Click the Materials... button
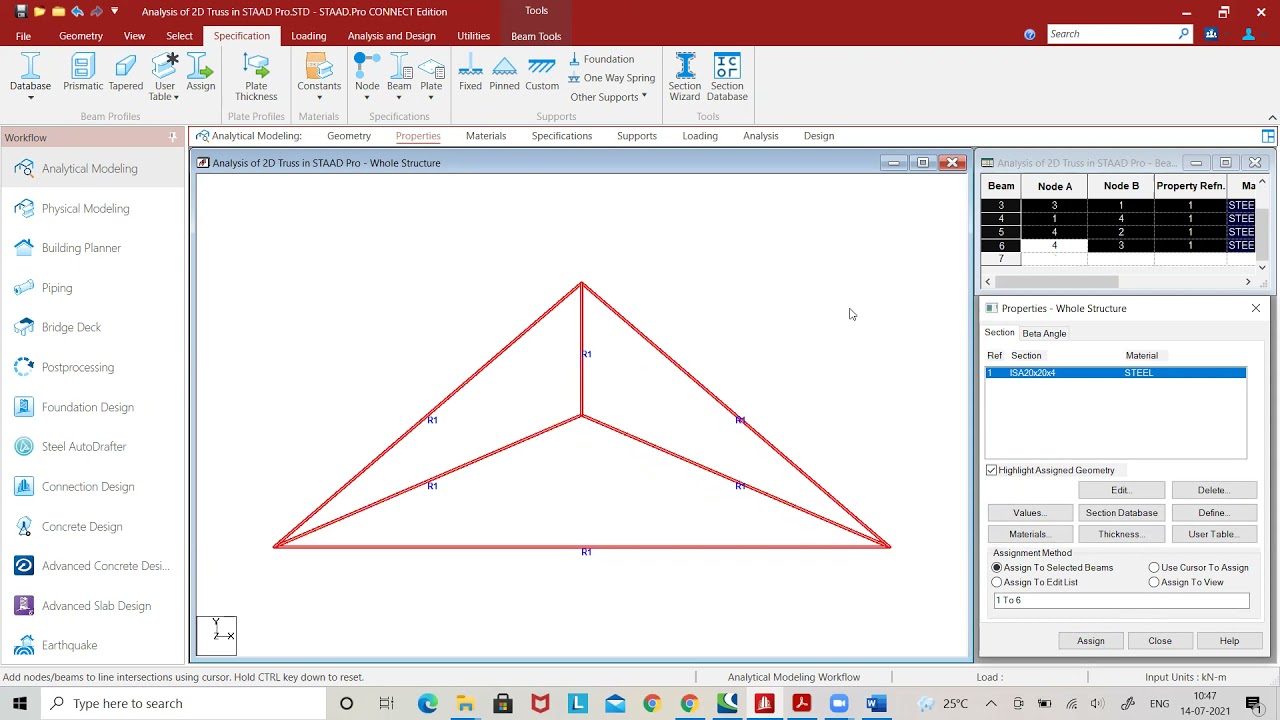1280x720 pixels. pos(1030,534)
